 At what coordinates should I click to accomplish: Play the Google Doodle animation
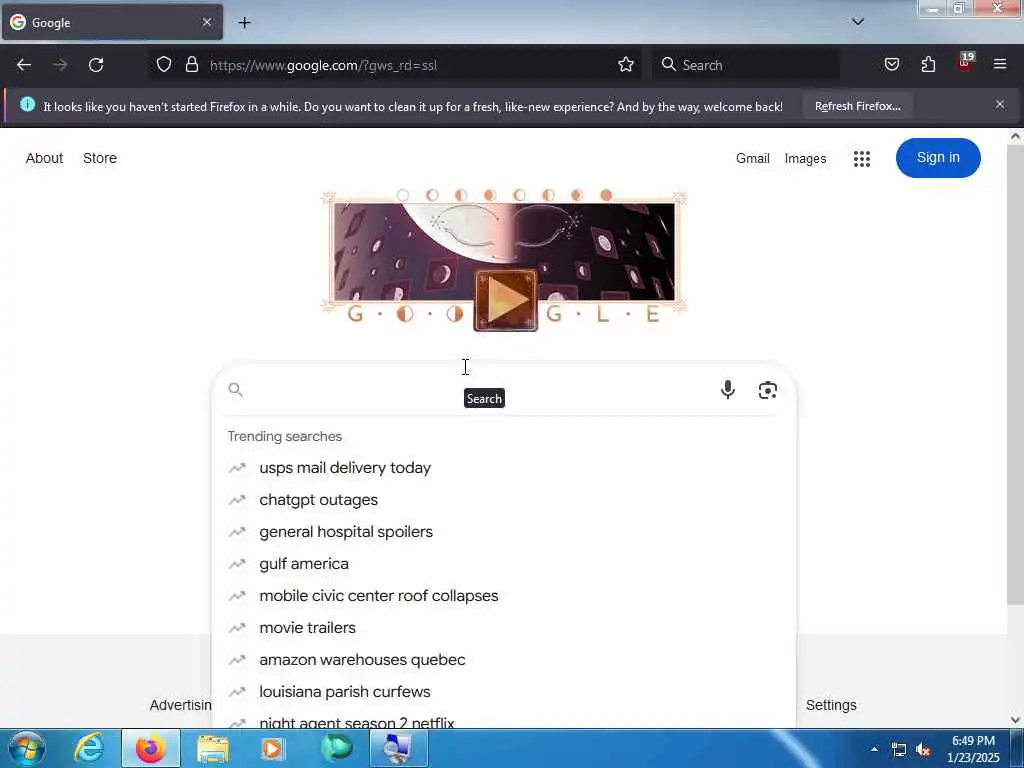point(505,300)
